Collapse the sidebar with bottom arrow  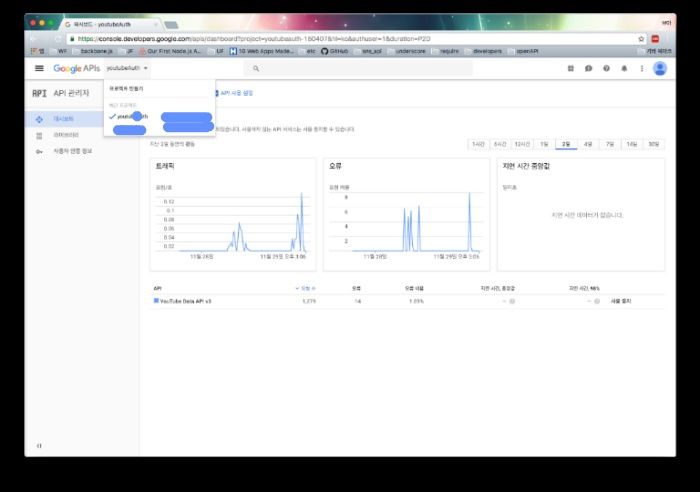pos(39,446)
